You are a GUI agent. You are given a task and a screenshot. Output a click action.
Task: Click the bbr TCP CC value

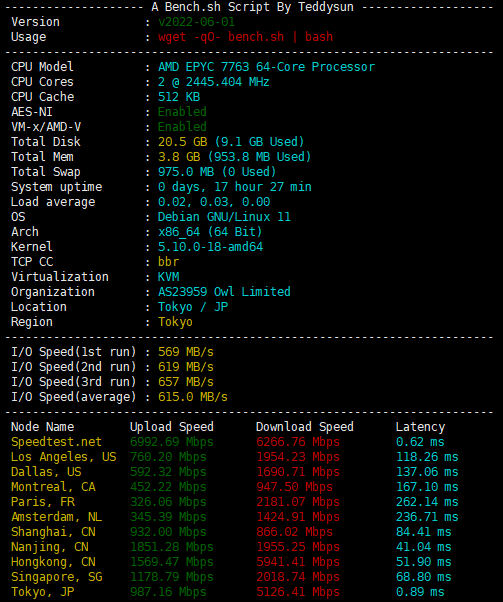(x=169, y=261)
